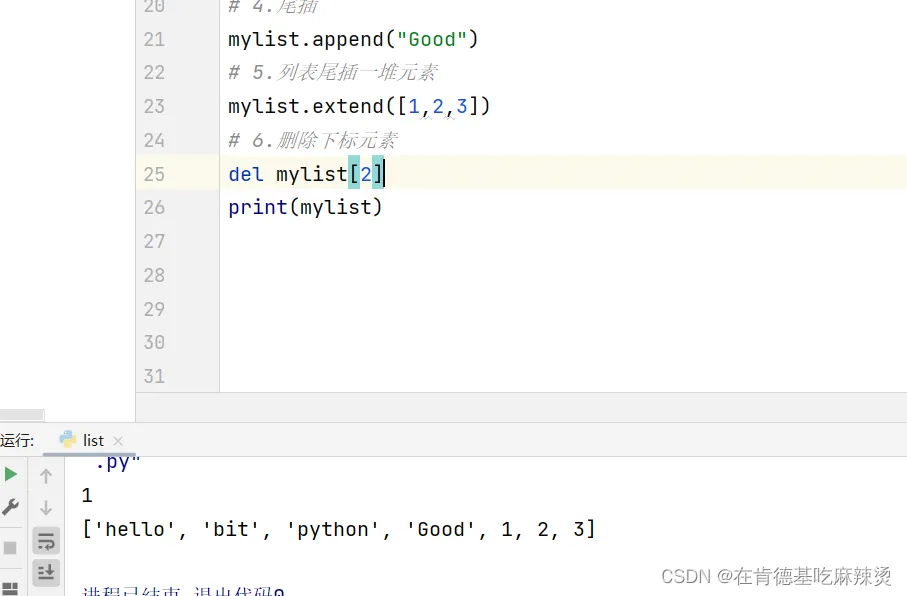Screen dimensions: 907x596
Task: Click the del mylist[2] line
Action: pos(305,174)
